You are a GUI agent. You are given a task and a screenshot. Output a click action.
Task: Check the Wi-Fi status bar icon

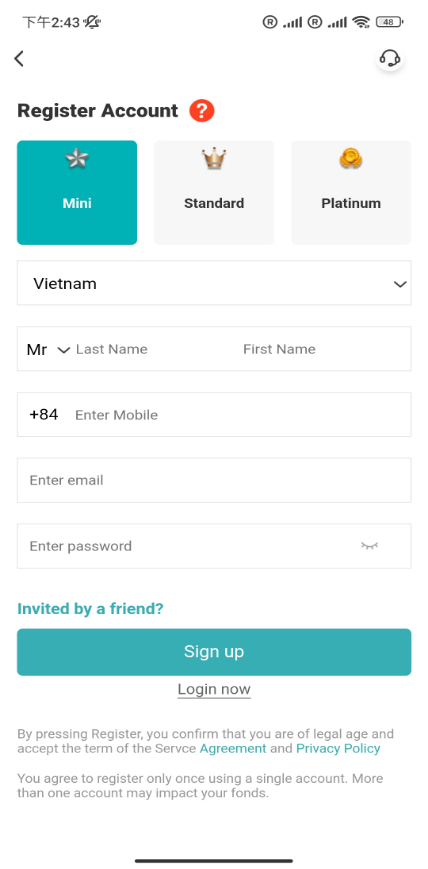click(361, 22)
